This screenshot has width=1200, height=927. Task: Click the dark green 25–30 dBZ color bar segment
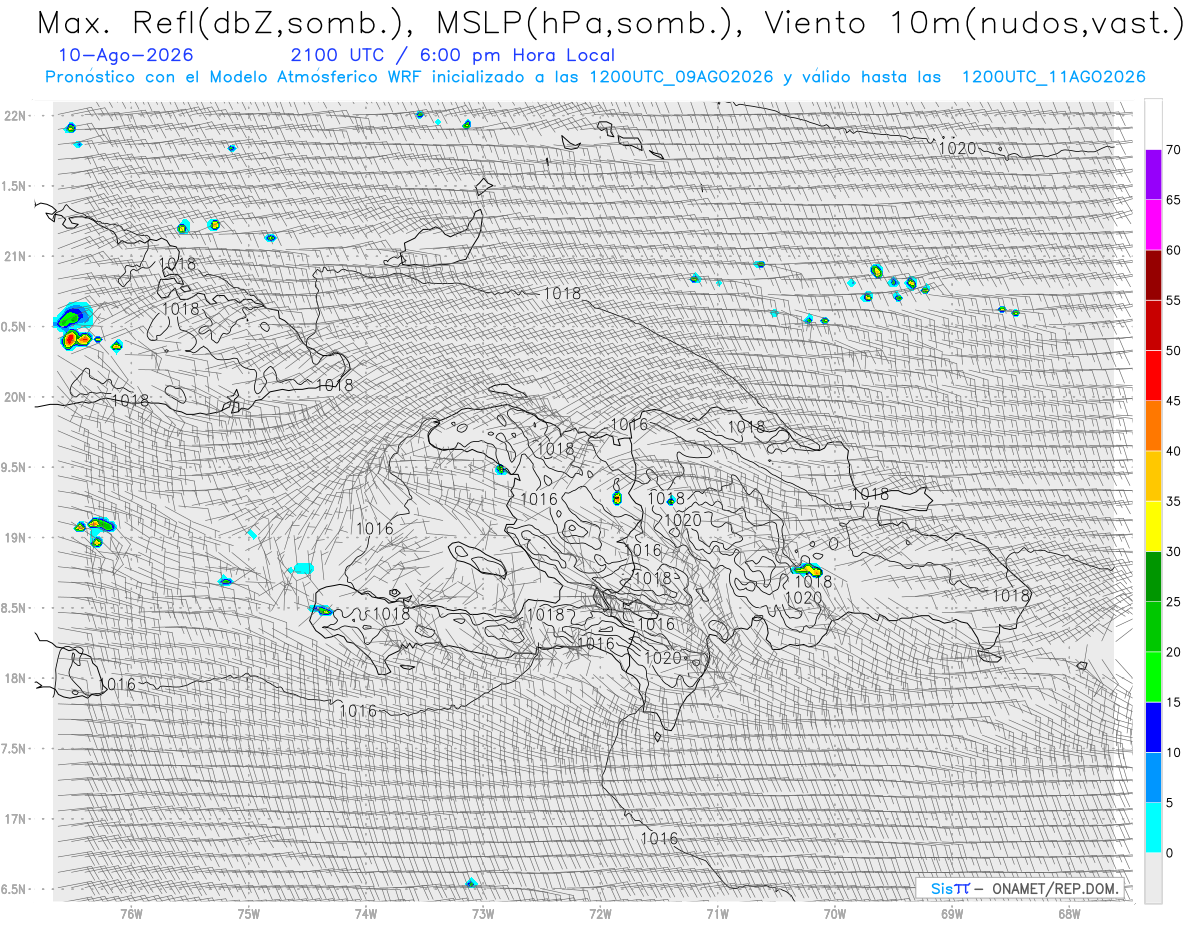[1153, 577]
